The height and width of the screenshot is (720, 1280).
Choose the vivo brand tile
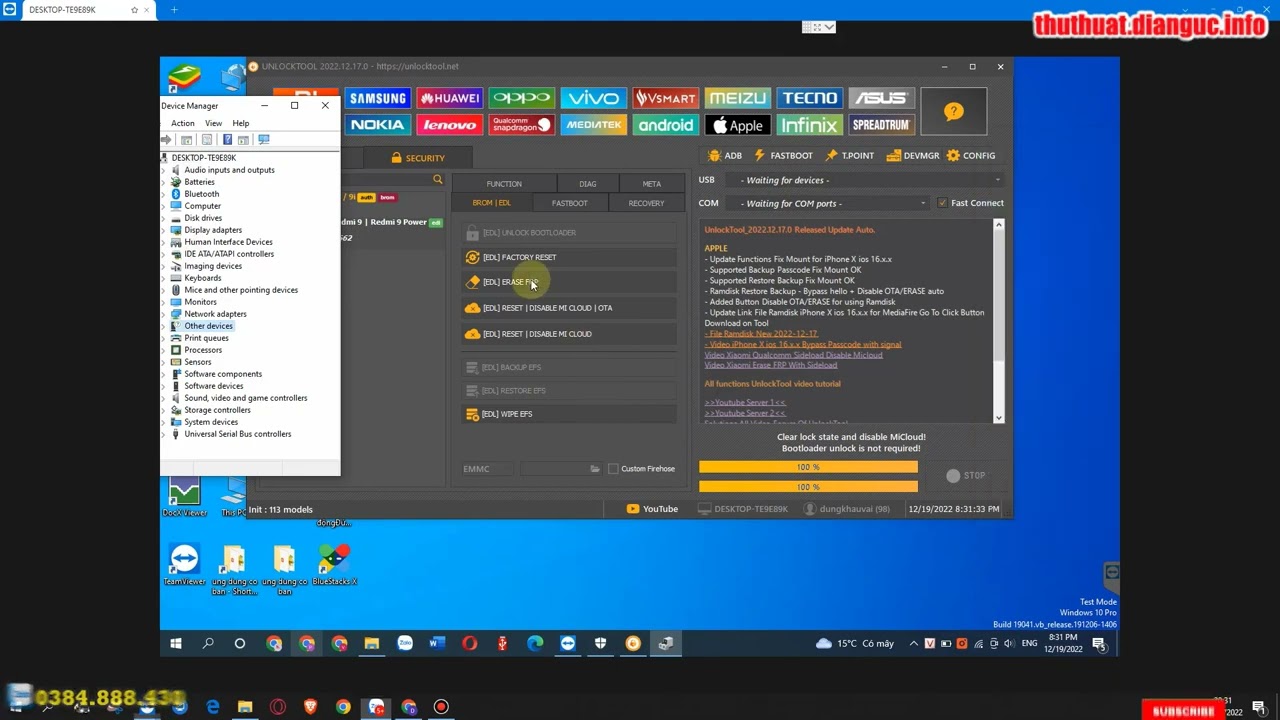593,98
